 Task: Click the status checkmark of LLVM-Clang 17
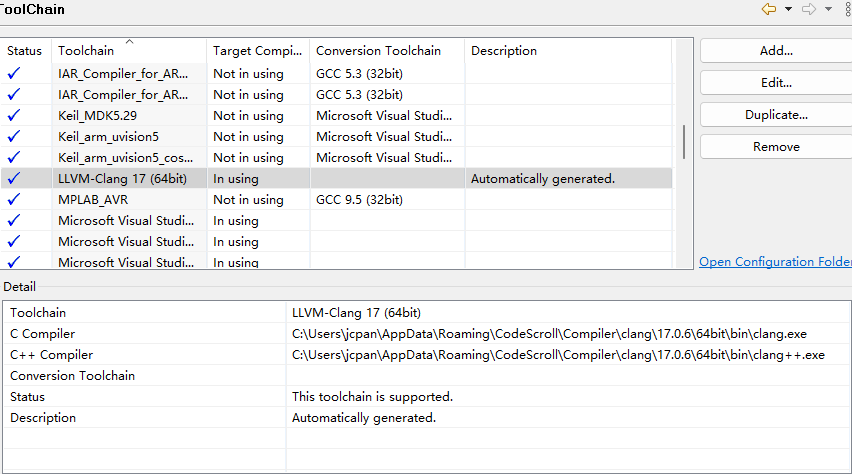(14, 178)
